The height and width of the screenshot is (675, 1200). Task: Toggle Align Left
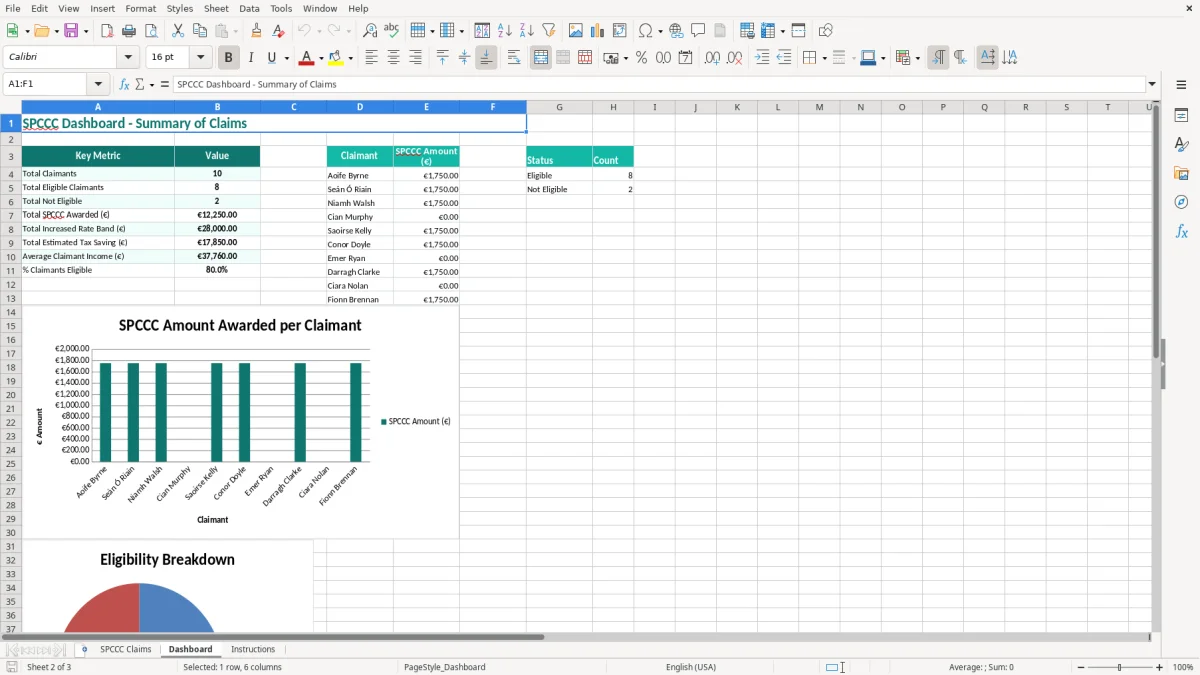(371, 58)
